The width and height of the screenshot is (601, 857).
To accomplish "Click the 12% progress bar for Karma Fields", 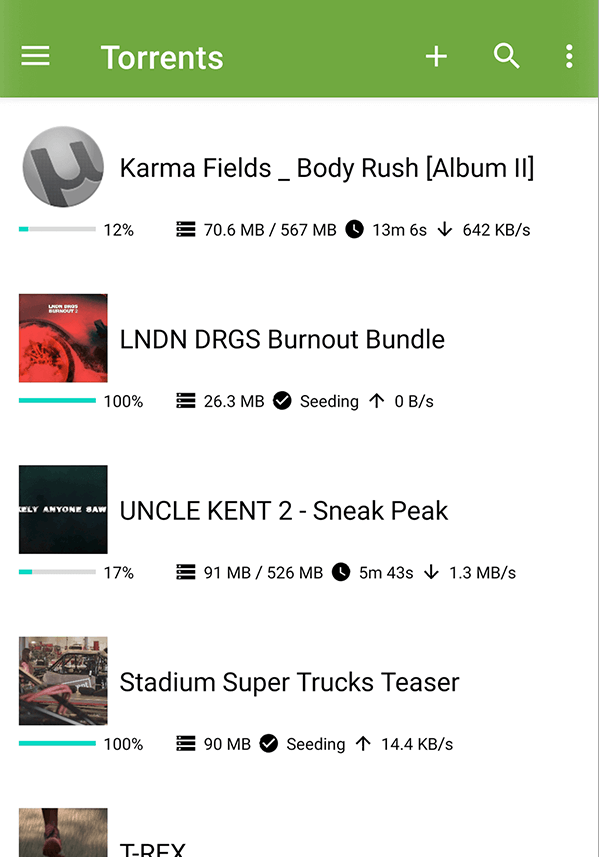I will [57, 229].
